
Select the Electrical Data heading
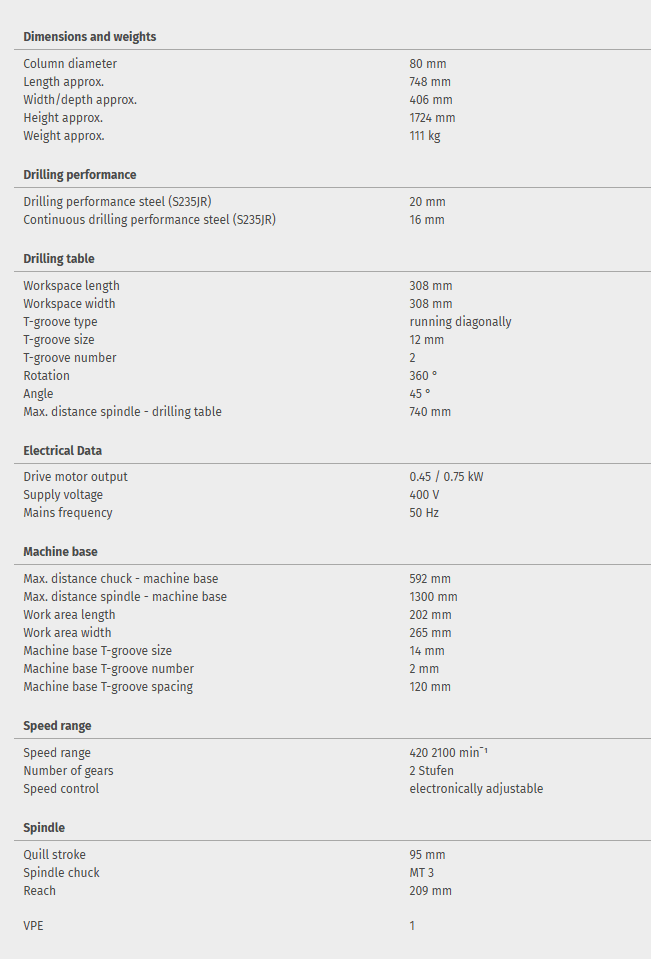click(62, 451)
